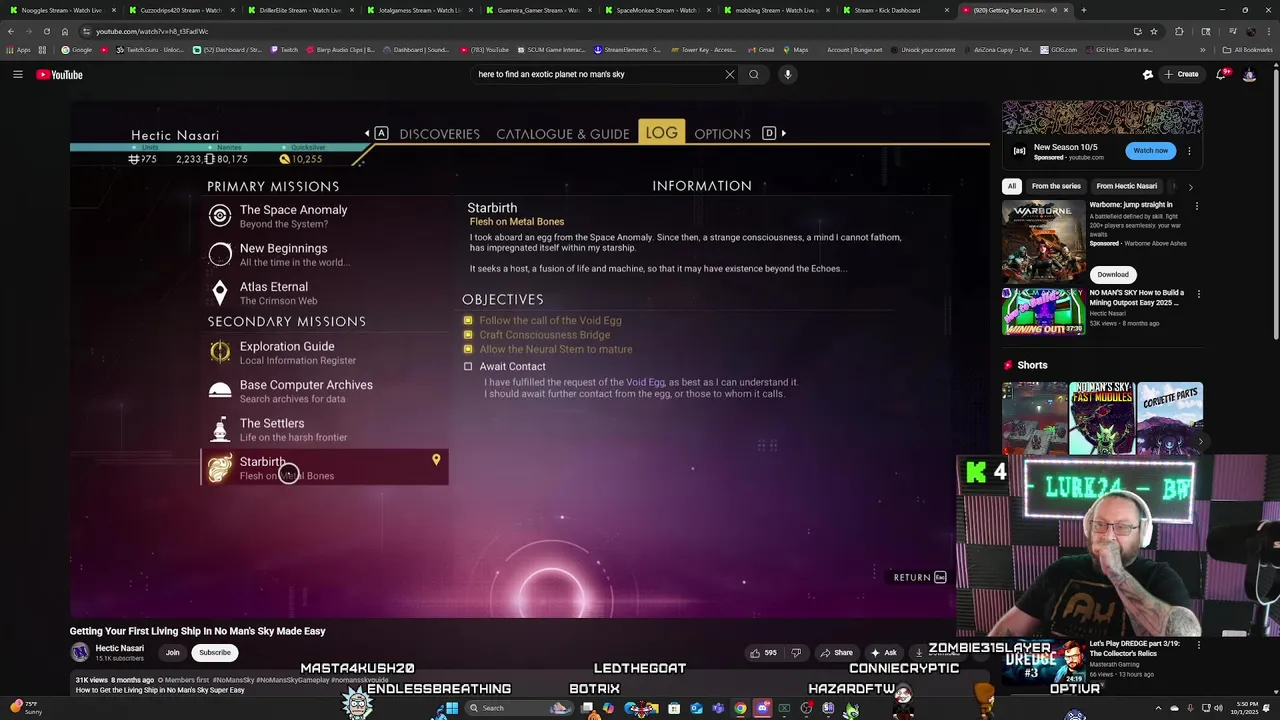Click the Space Anomaly mission icon

[x=219, y=216]
